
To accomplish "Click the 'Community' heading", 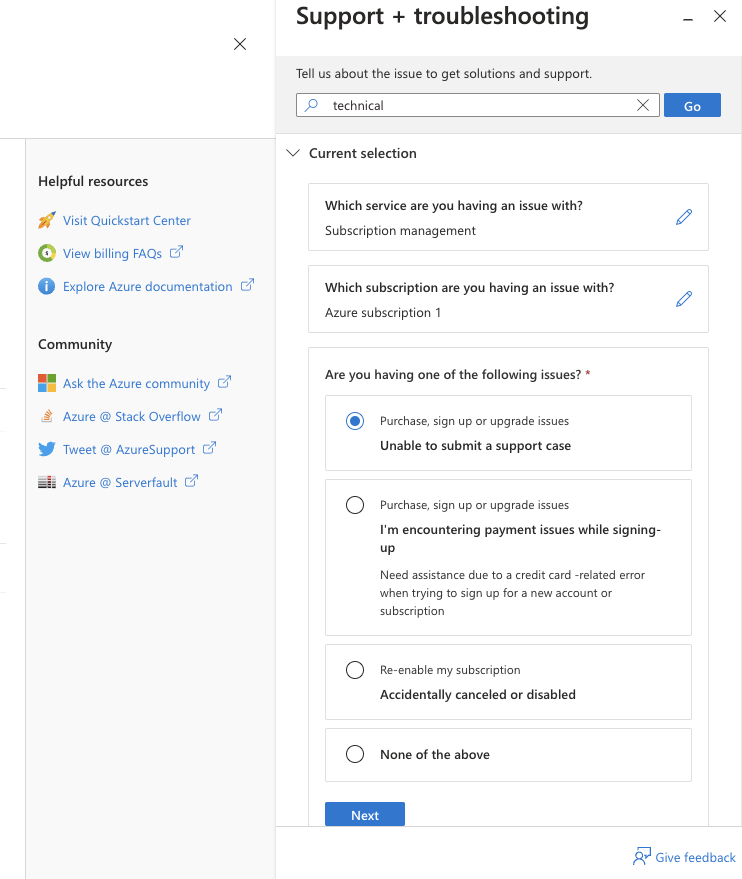I will click(75, 344).
